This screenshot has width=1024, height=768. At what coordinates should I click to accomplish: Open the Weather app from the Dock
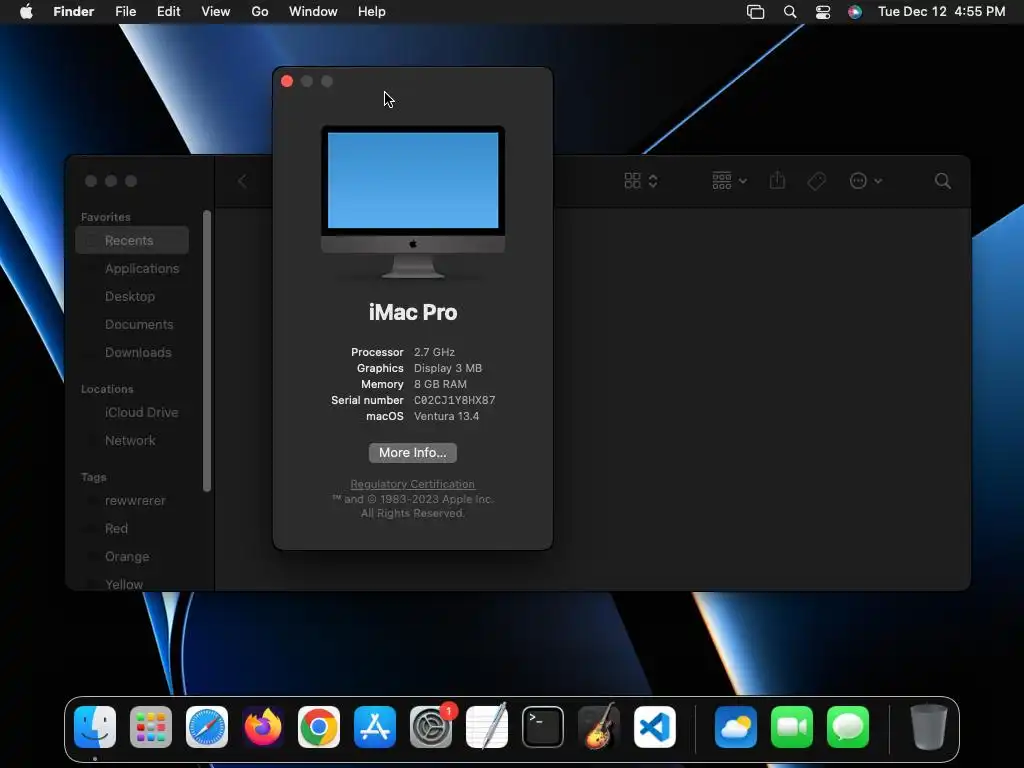coord(736,727)
